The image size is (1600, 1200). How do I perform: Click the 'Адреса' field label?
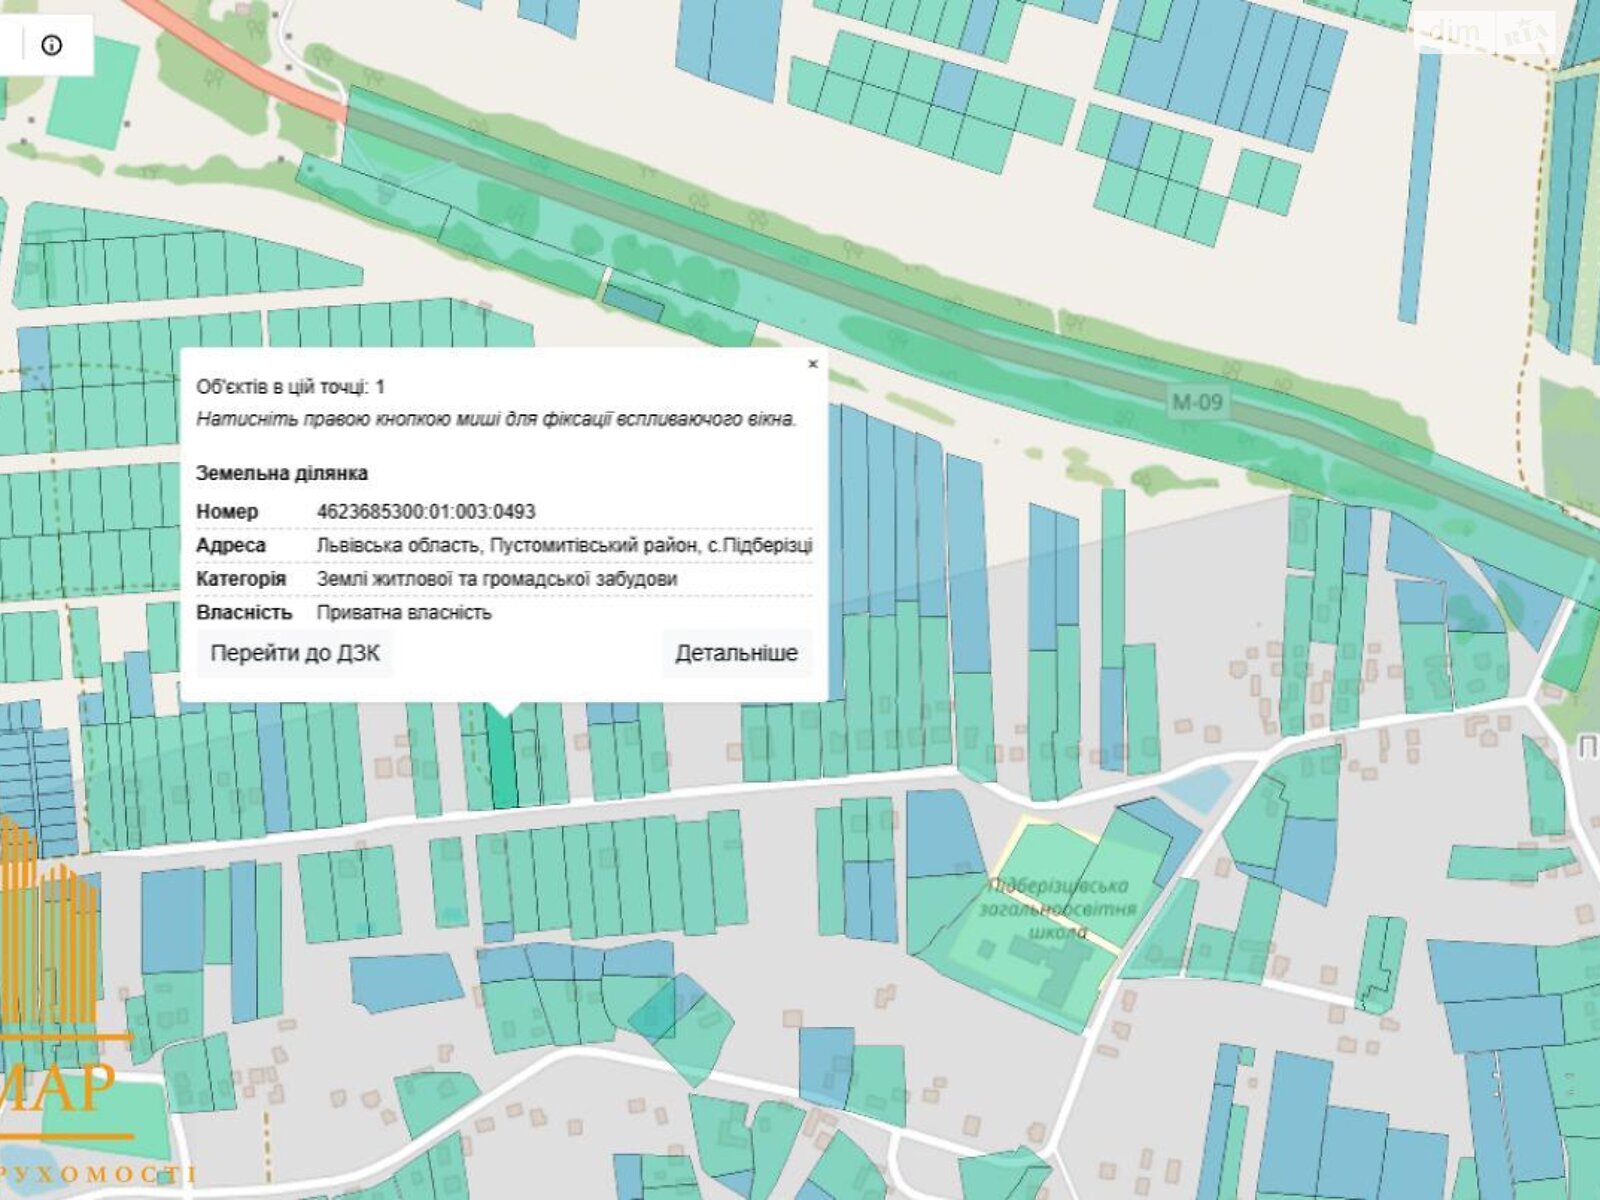pos(231,546)
